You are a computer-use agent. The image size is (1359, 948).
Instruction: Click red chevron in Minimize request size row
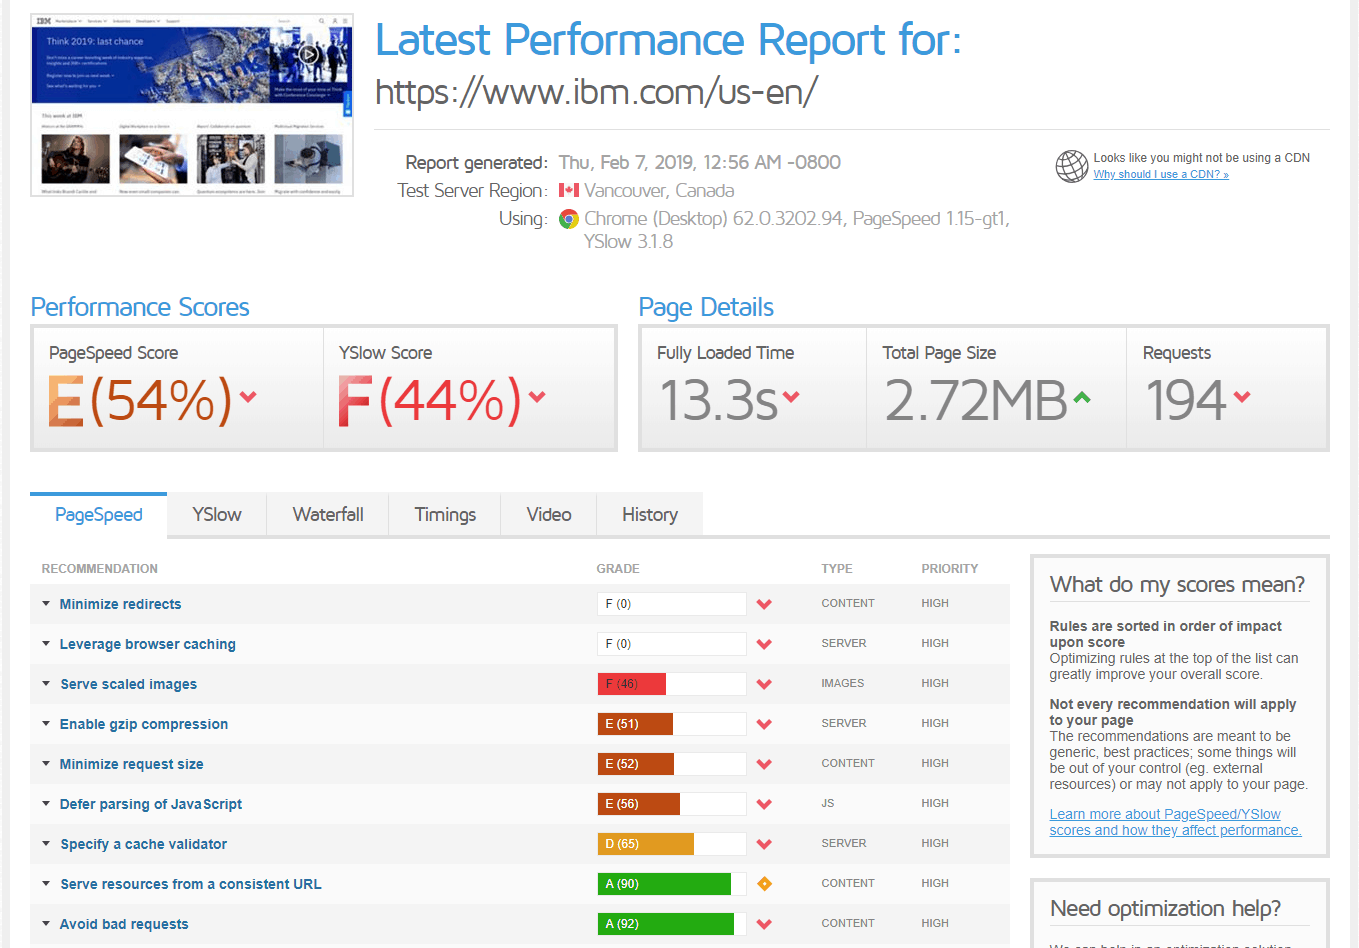pyautogui.click(x=764, y=764)
